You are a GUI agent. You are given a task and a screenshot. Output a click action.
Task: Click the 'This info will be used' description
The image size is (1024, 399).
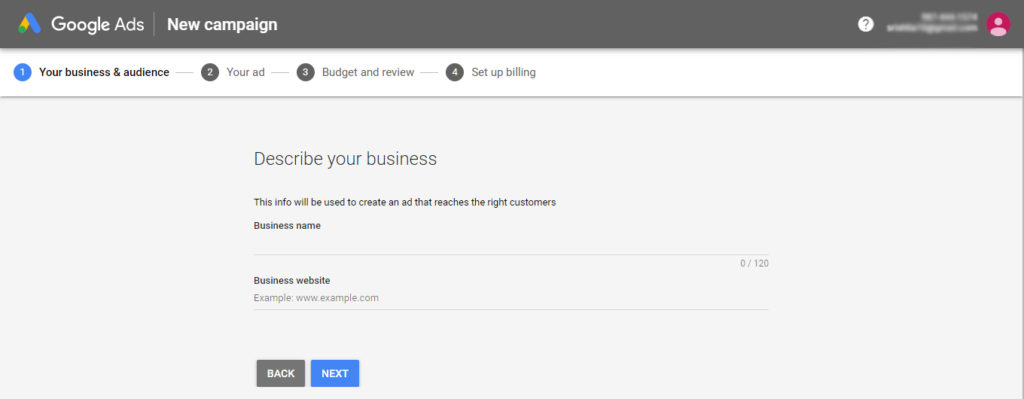(404, 202)
